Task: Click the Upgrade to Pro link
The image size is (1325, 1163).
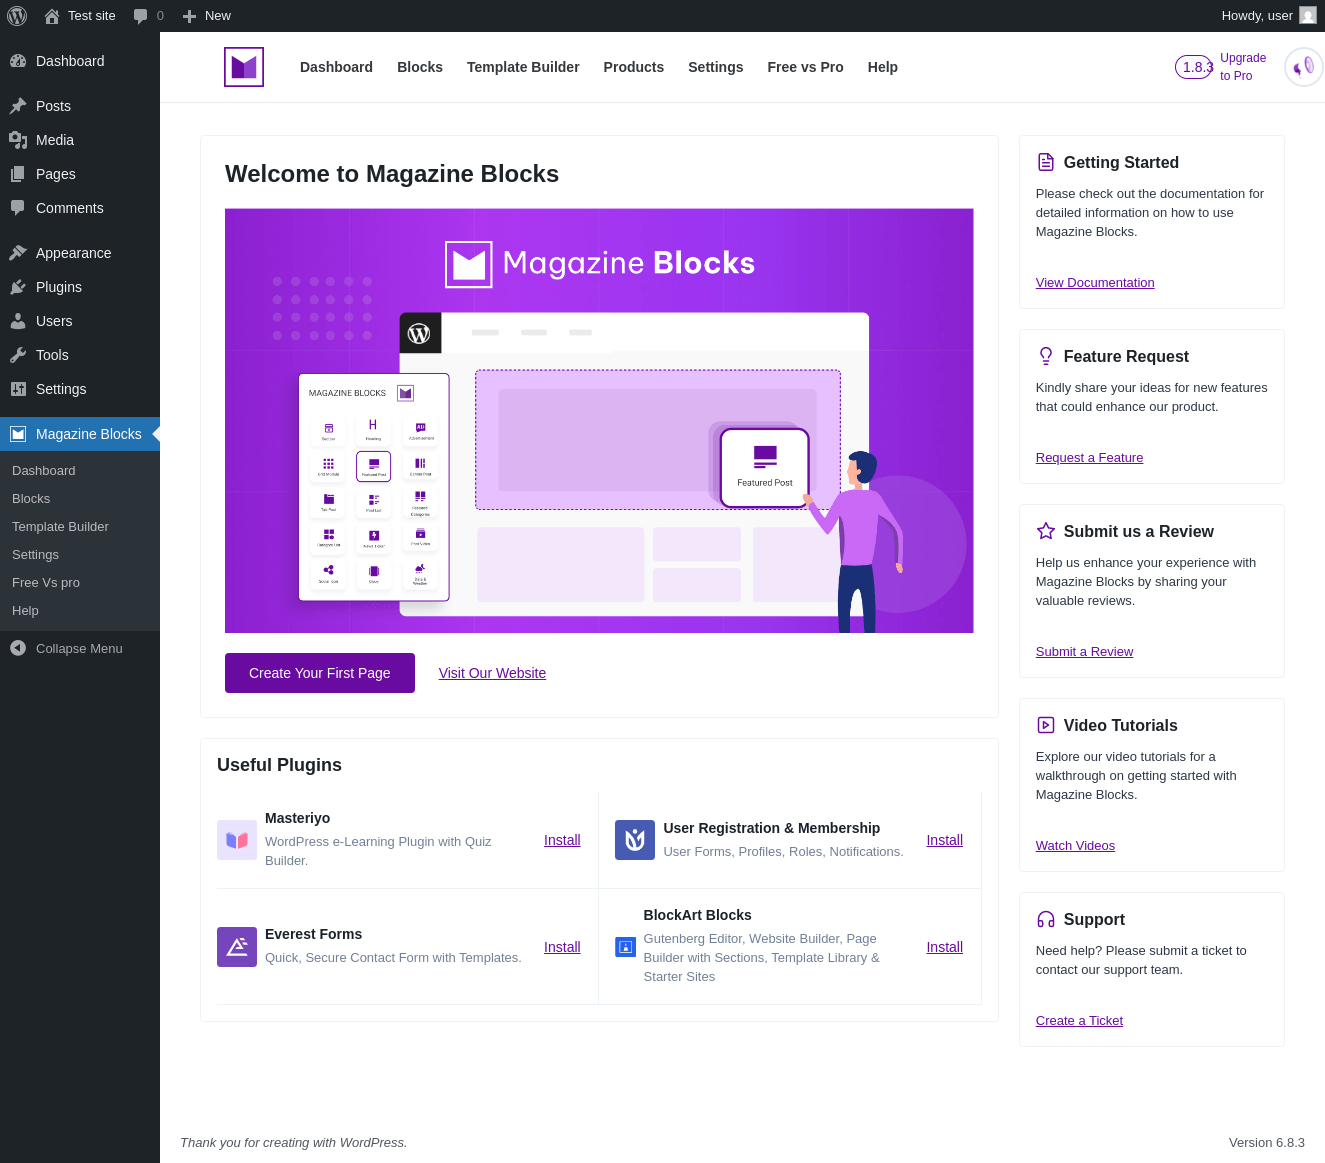Action: [1243, 67]
